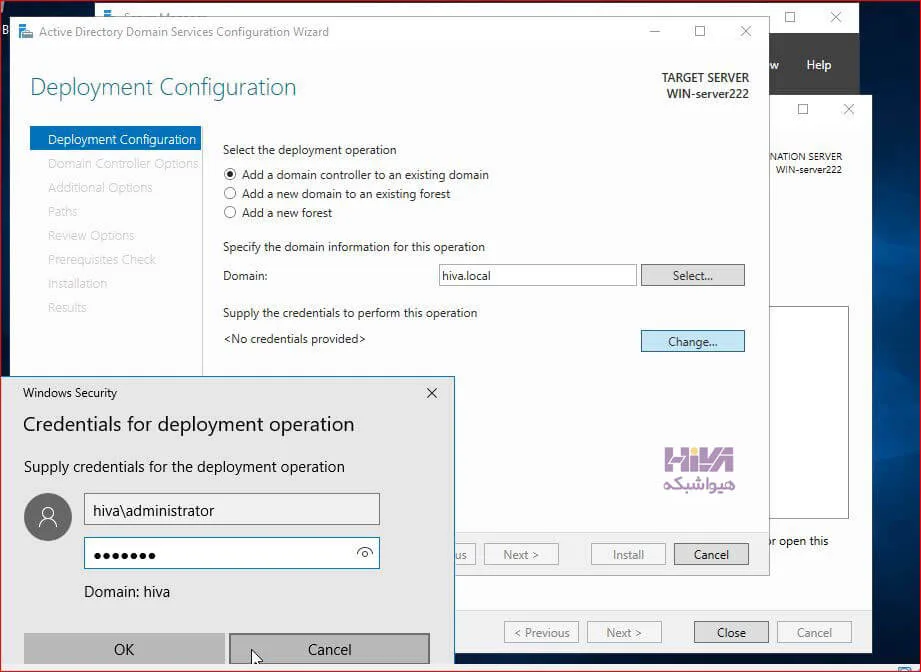This screenshot has height=672, width=921.
Task: Go to Additional Options step
Action: 100,187
